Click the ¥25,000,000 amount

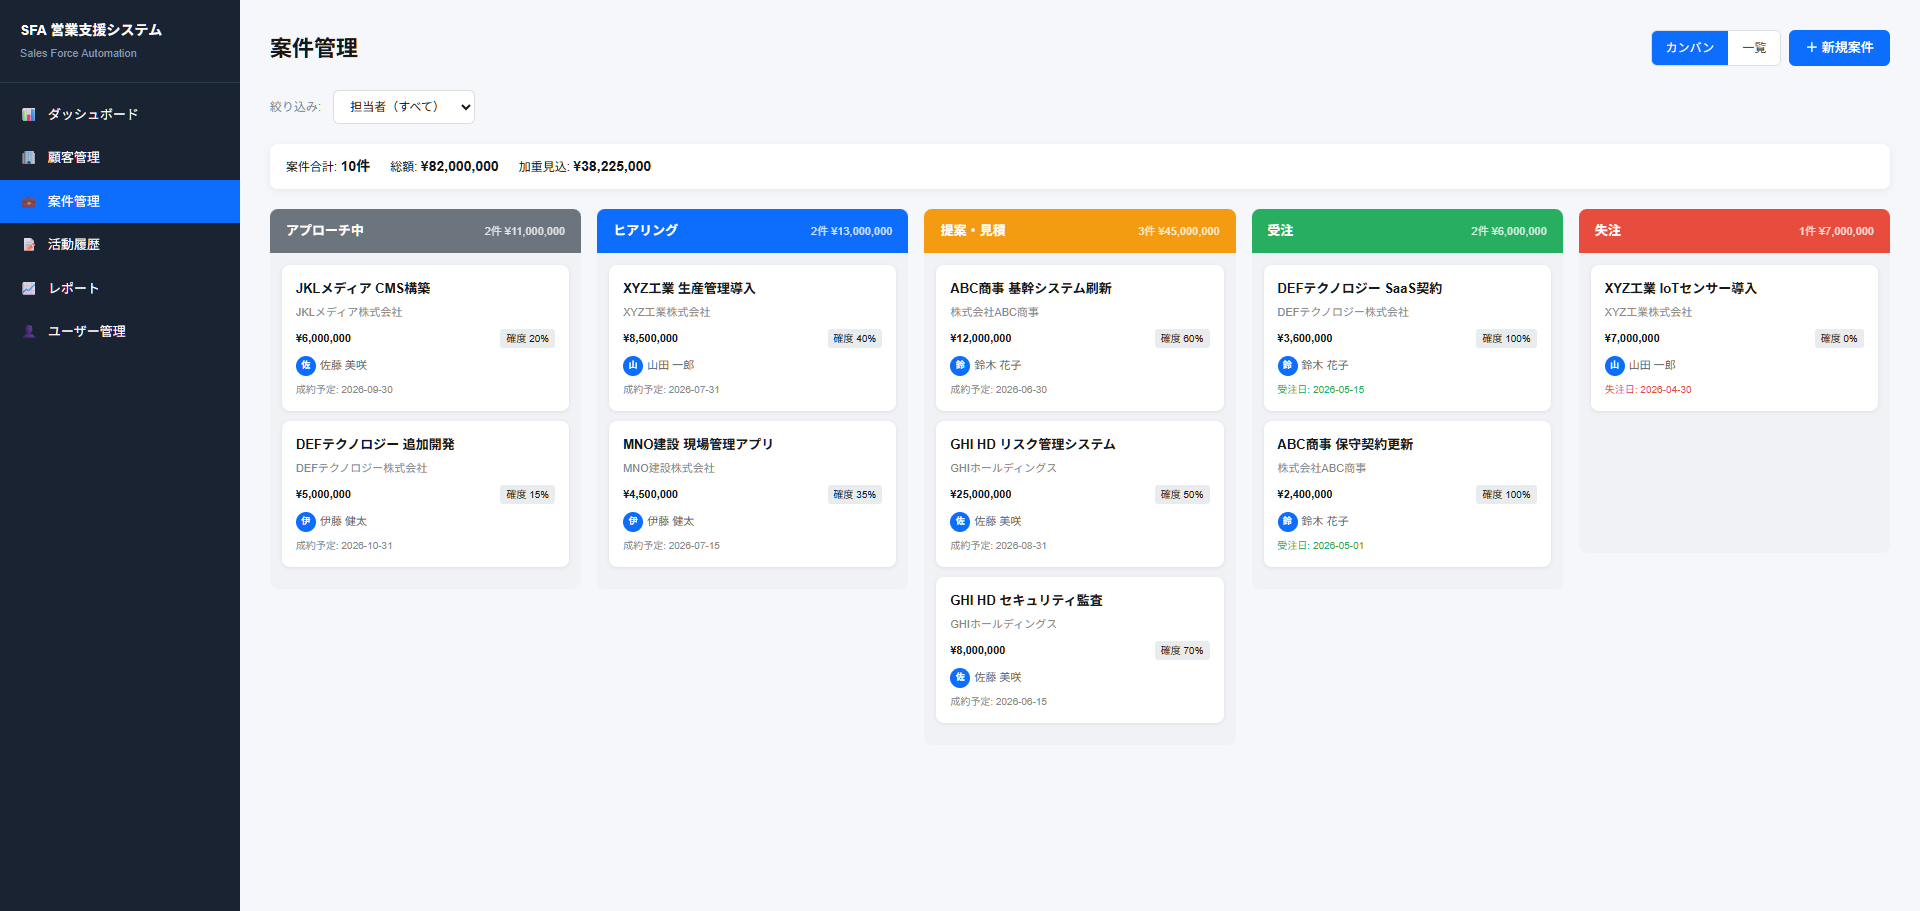coord(981,495)
